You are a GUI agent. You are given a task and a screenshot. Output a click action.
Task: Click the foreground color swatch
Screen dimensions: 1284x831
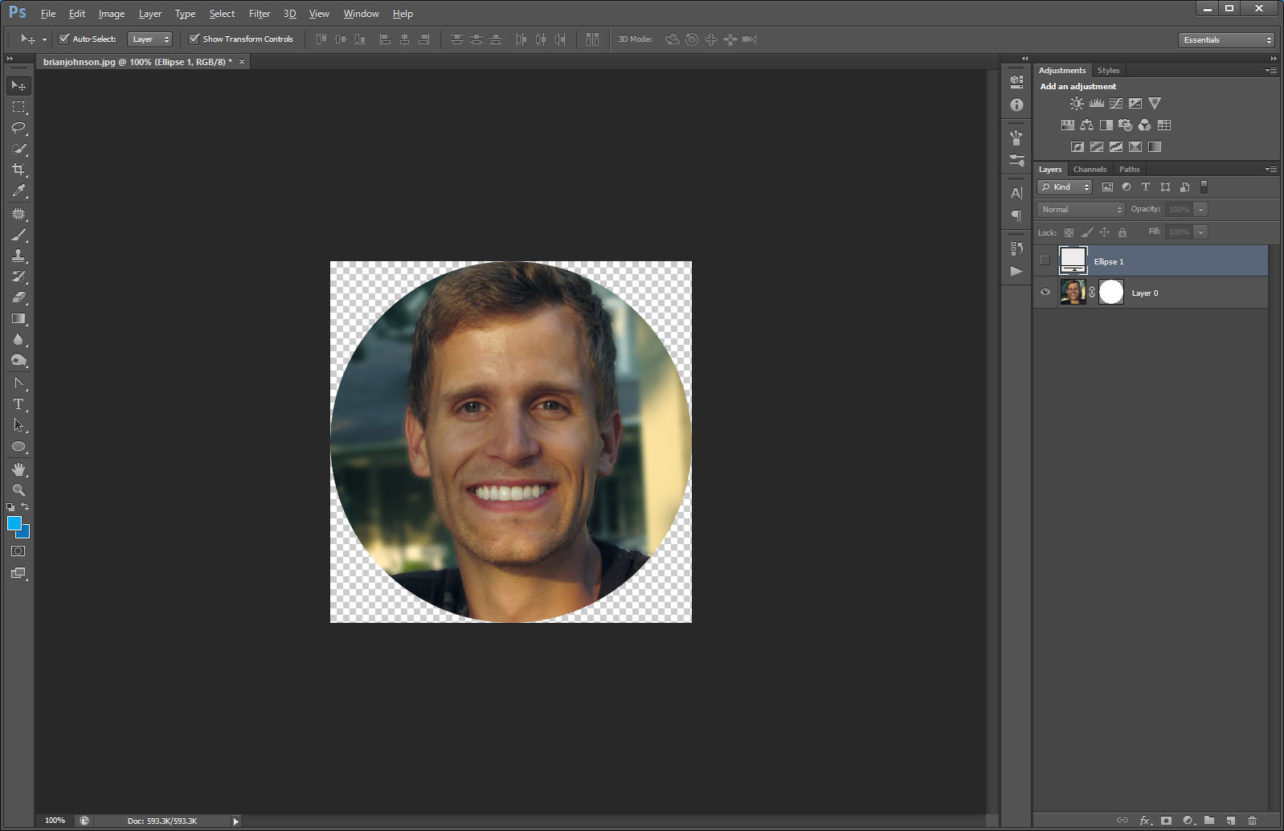[x=16, y=521]
